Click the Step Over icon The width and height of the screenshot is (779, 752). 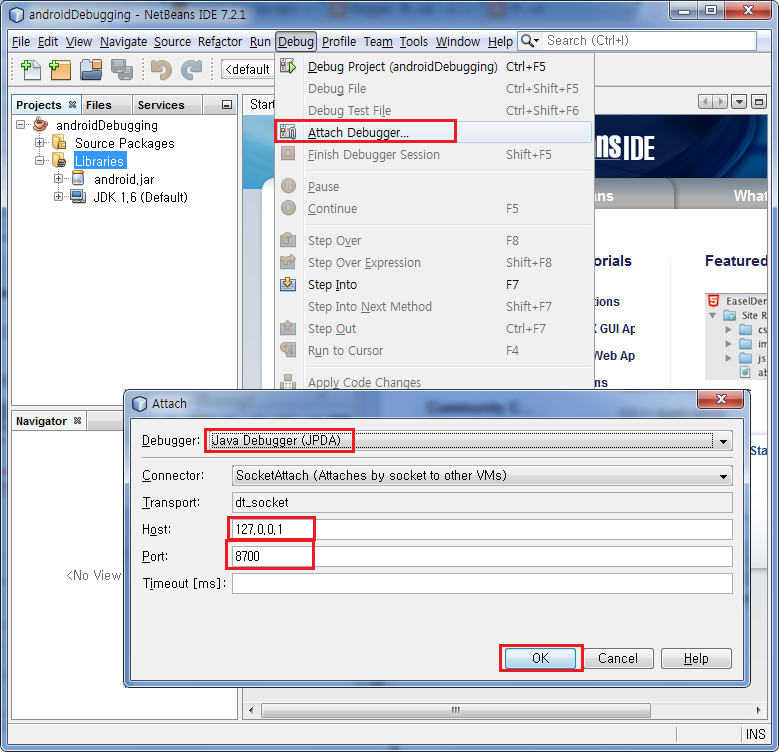tap(288, 240)
